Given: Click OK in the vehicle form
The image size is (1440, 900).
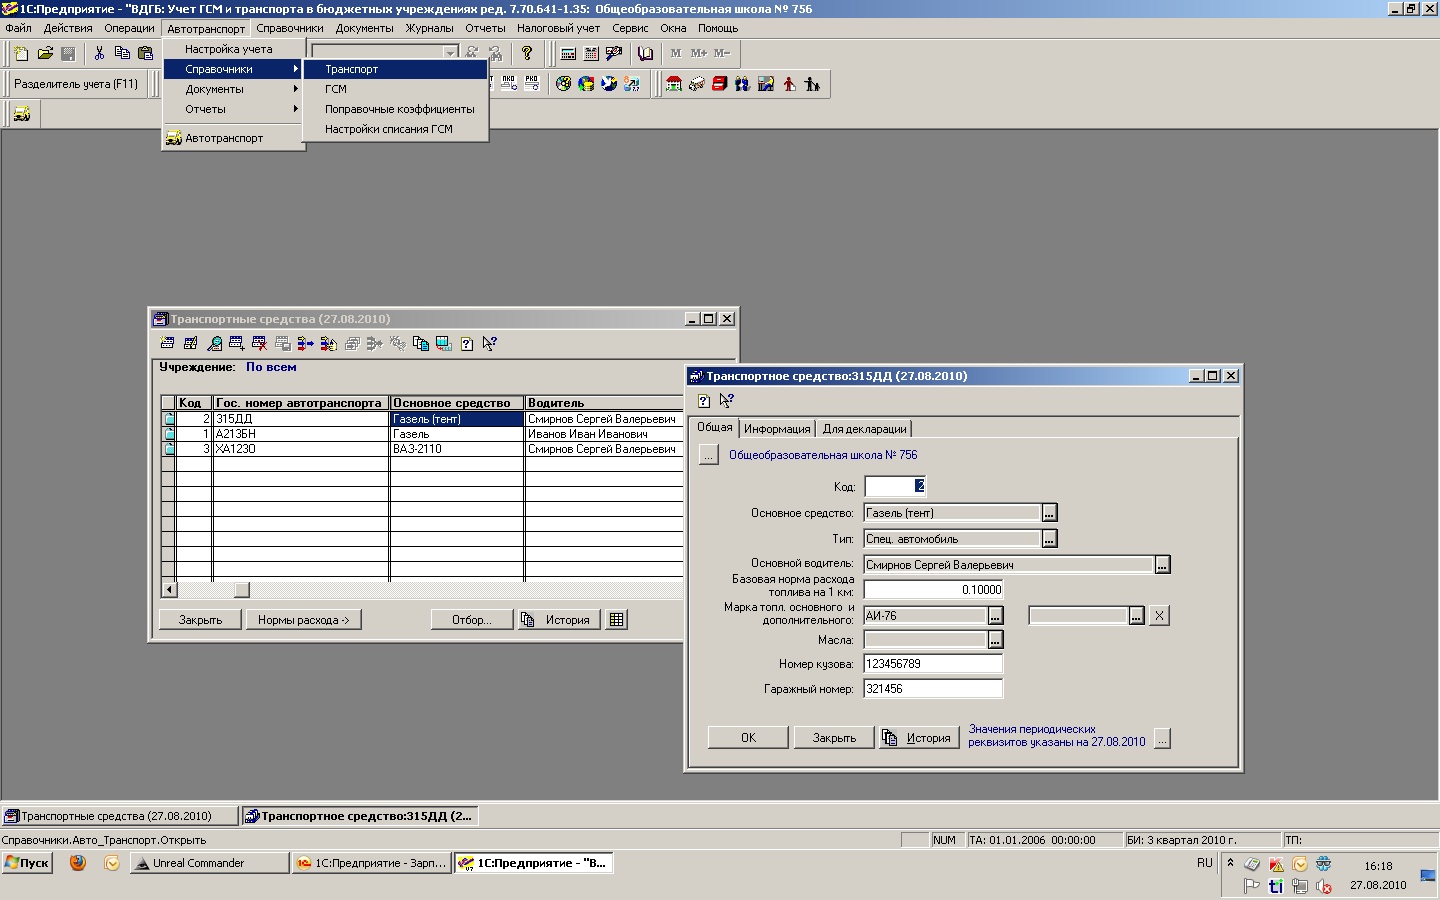Looking at the screenshot, I should click(749, 738).
